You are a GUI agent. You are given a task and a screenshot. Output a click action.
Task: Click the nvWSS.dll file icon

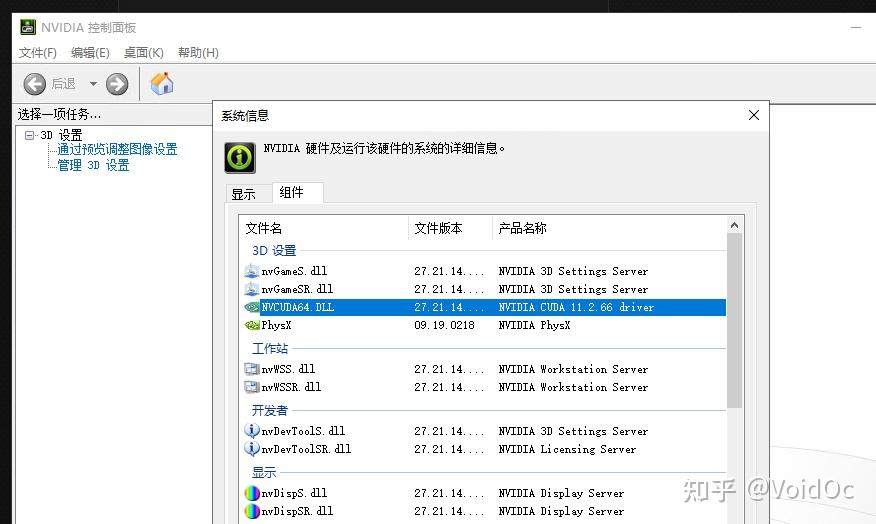point(252,369)
